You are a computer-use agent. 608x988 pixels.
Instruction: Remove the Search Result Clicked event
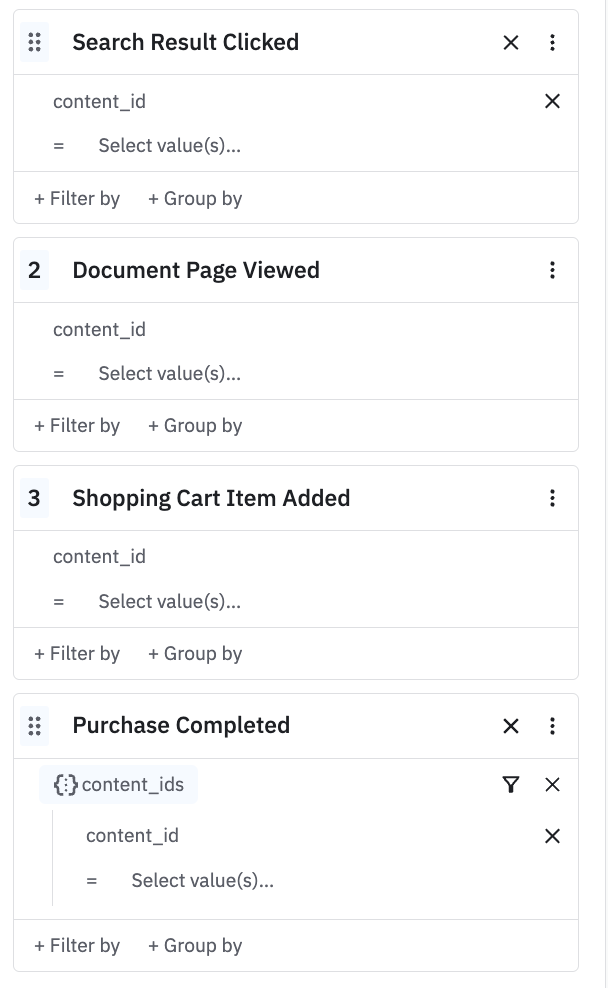coord(511,42)
